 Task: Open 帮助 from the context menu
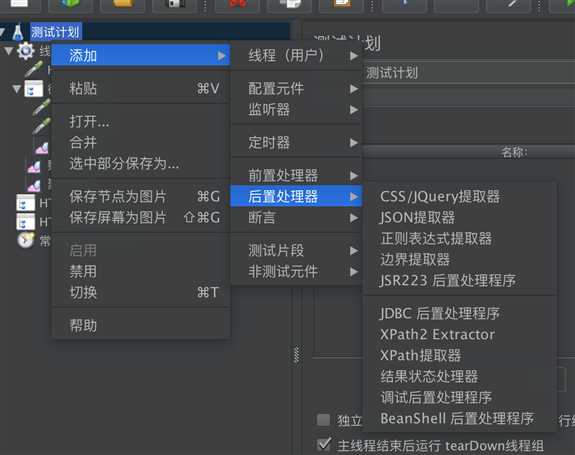141,325
